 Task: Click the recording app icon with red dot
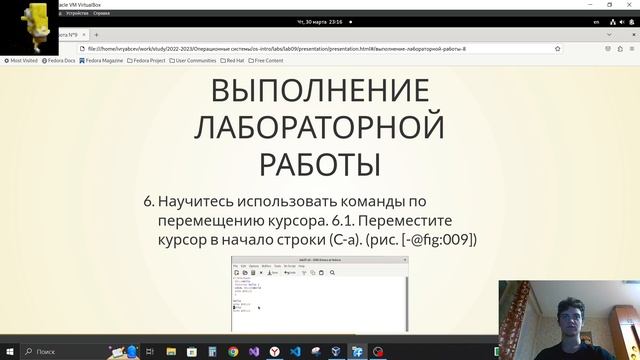[x=378, y=351]
